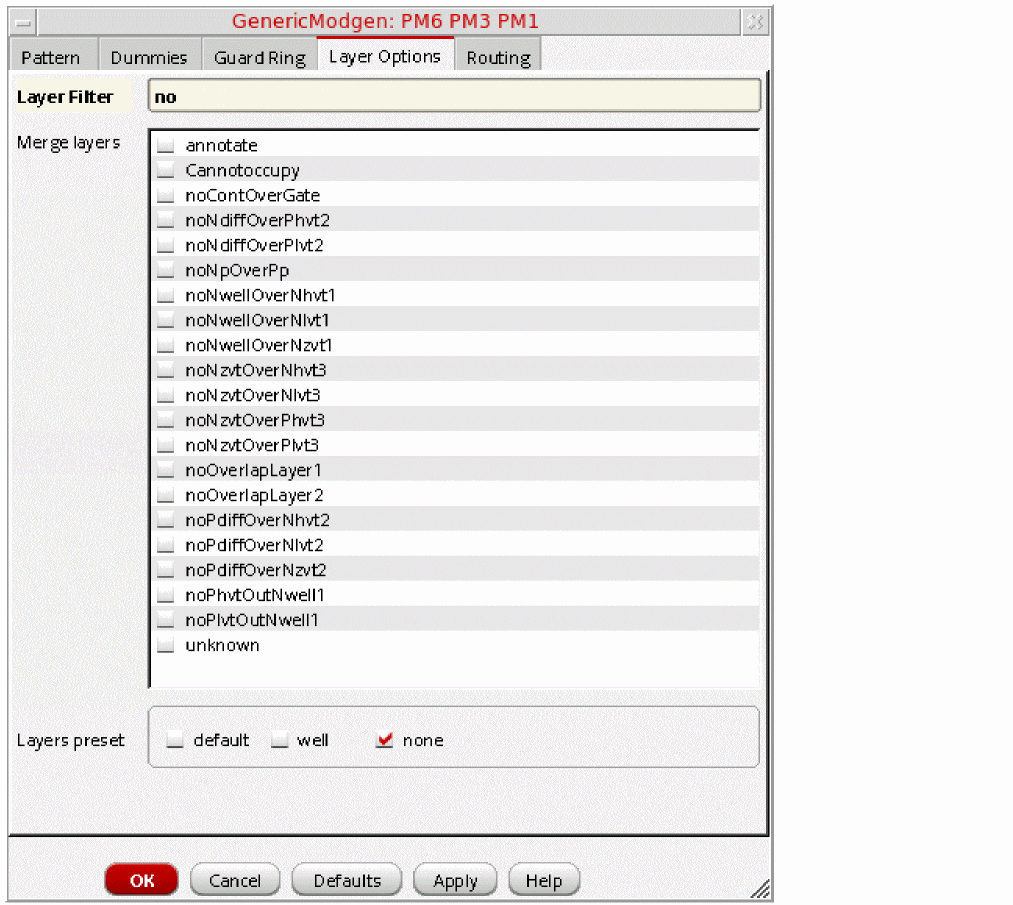Viewport: 1013px width, 905px height.
Task: Switch to the Pattern tab
Action: click(51, 57)
